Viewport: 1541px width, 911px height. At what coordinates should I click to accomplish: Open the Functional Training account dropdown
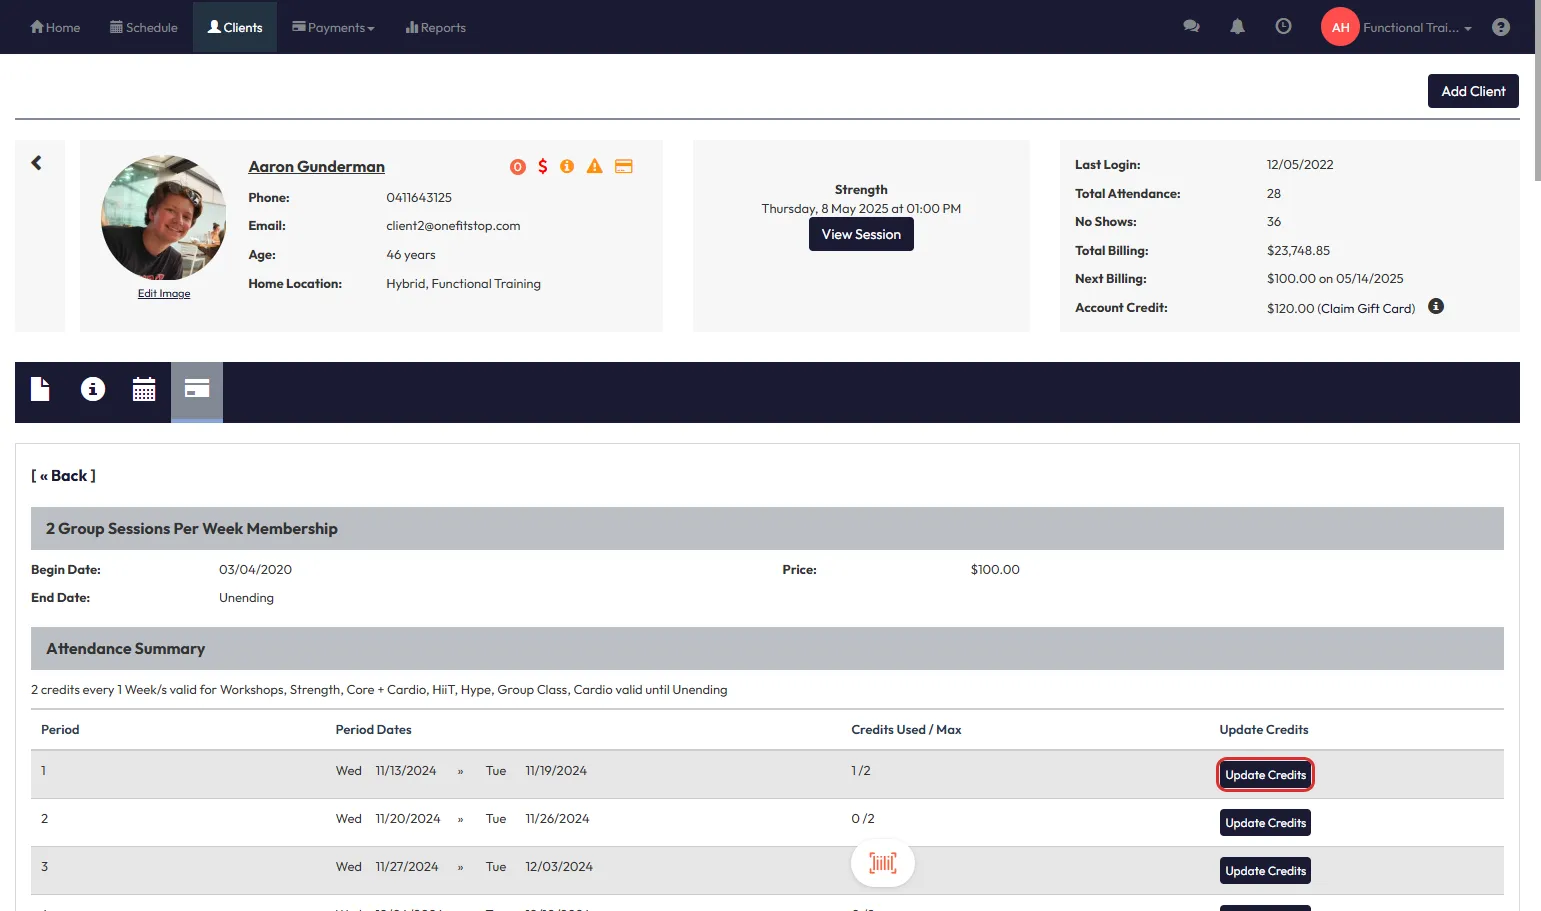click(1415, 28)
